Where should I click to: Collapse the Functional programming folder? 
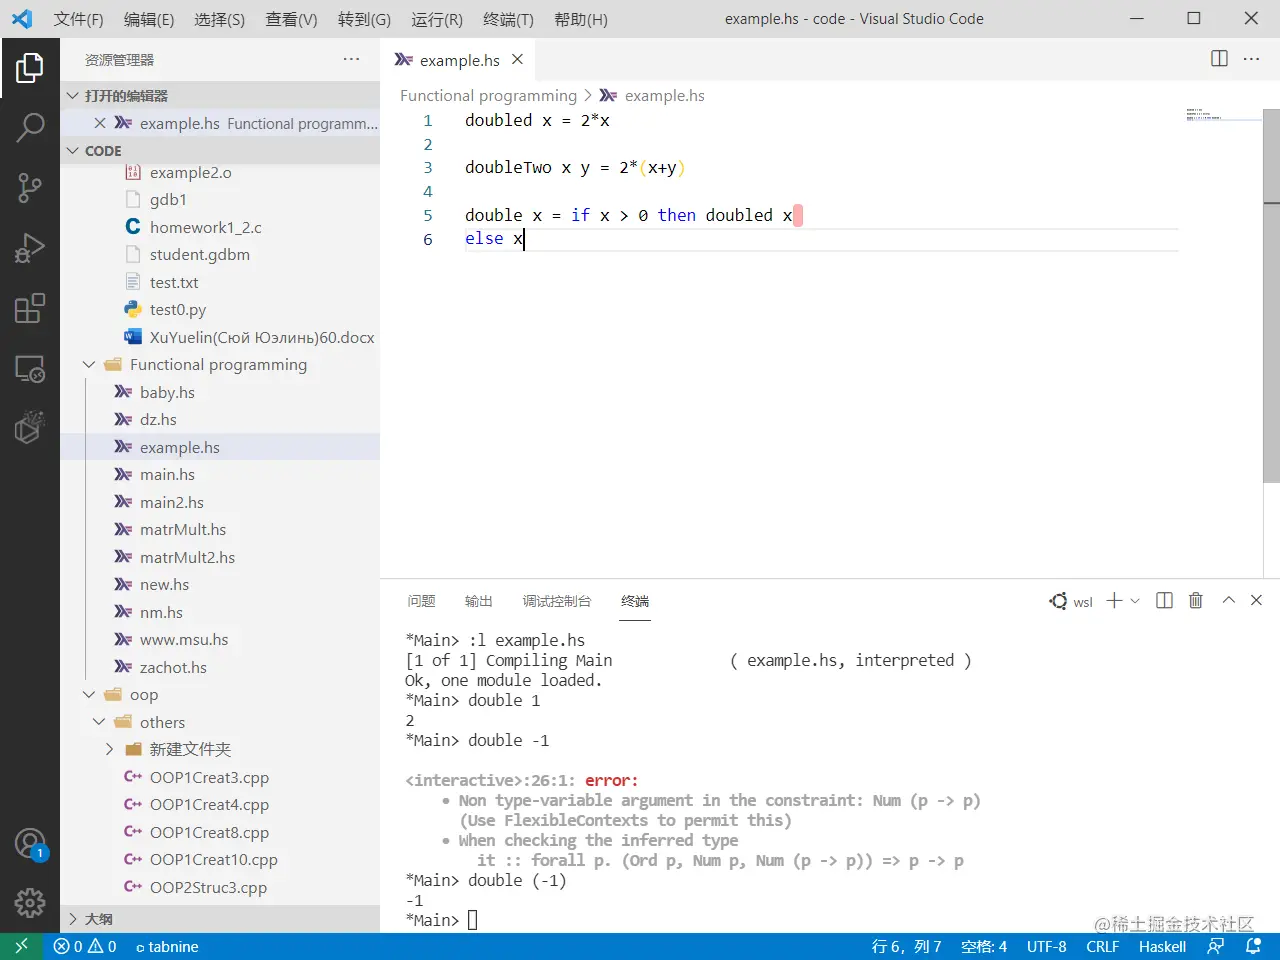pyautogui.click(x=89, y=365)
